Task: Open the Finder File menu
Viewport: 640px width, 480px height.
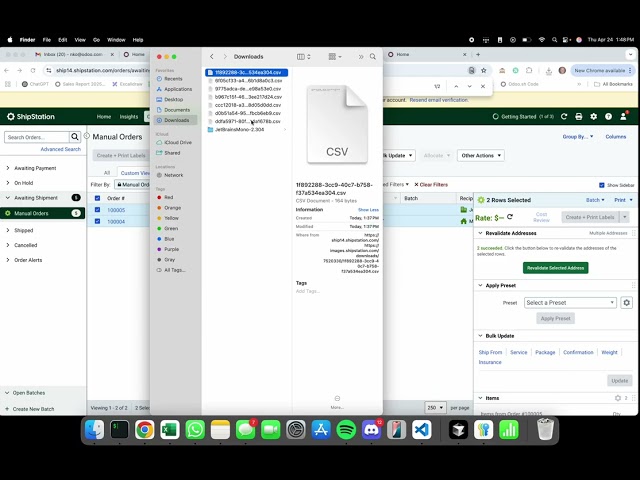Action: (x=47, y=40)
